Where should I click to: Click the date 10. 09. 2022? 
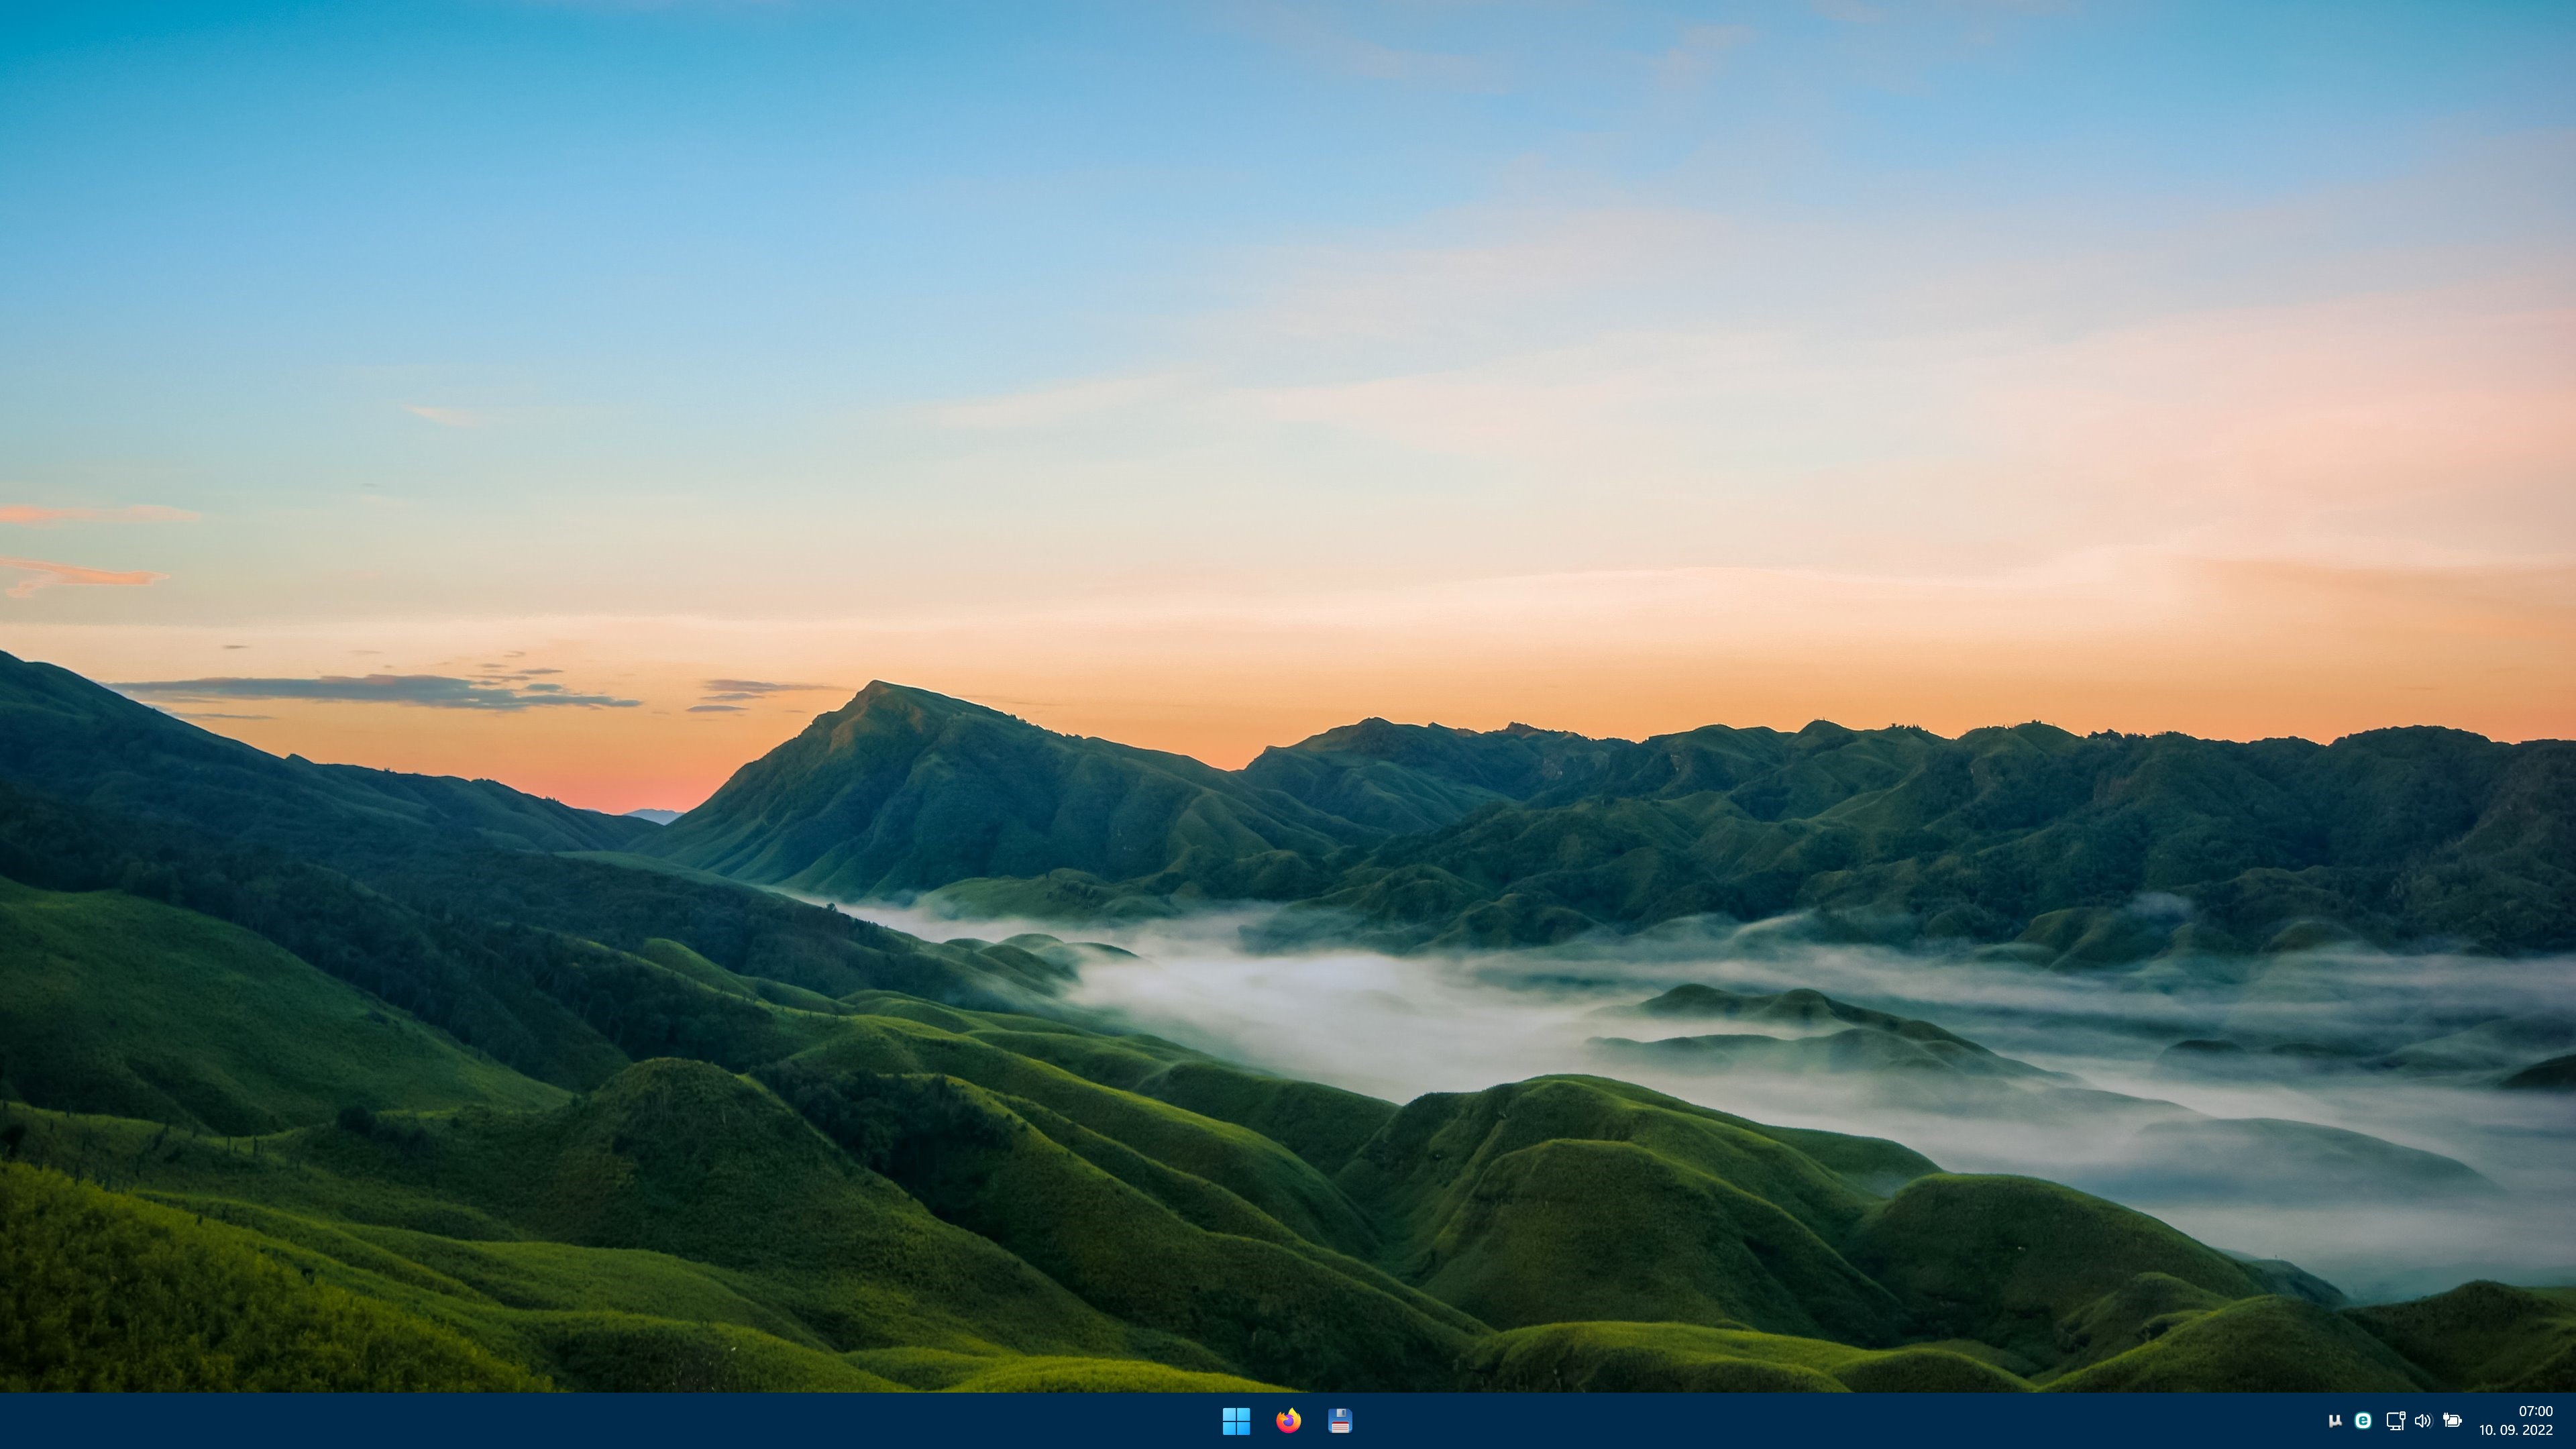click(x=2516, y=1431)
